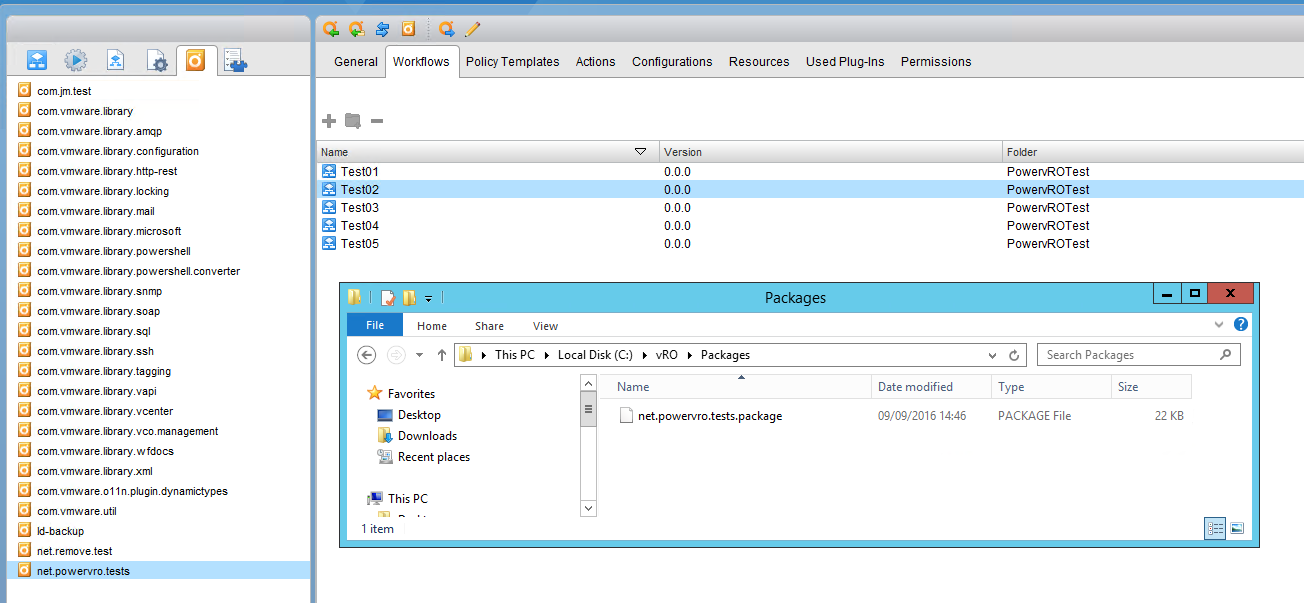The image size is (1304, 603).
Task: Click the refresh icon in Explorer address bar
Action: click(x=1014, y=355)
